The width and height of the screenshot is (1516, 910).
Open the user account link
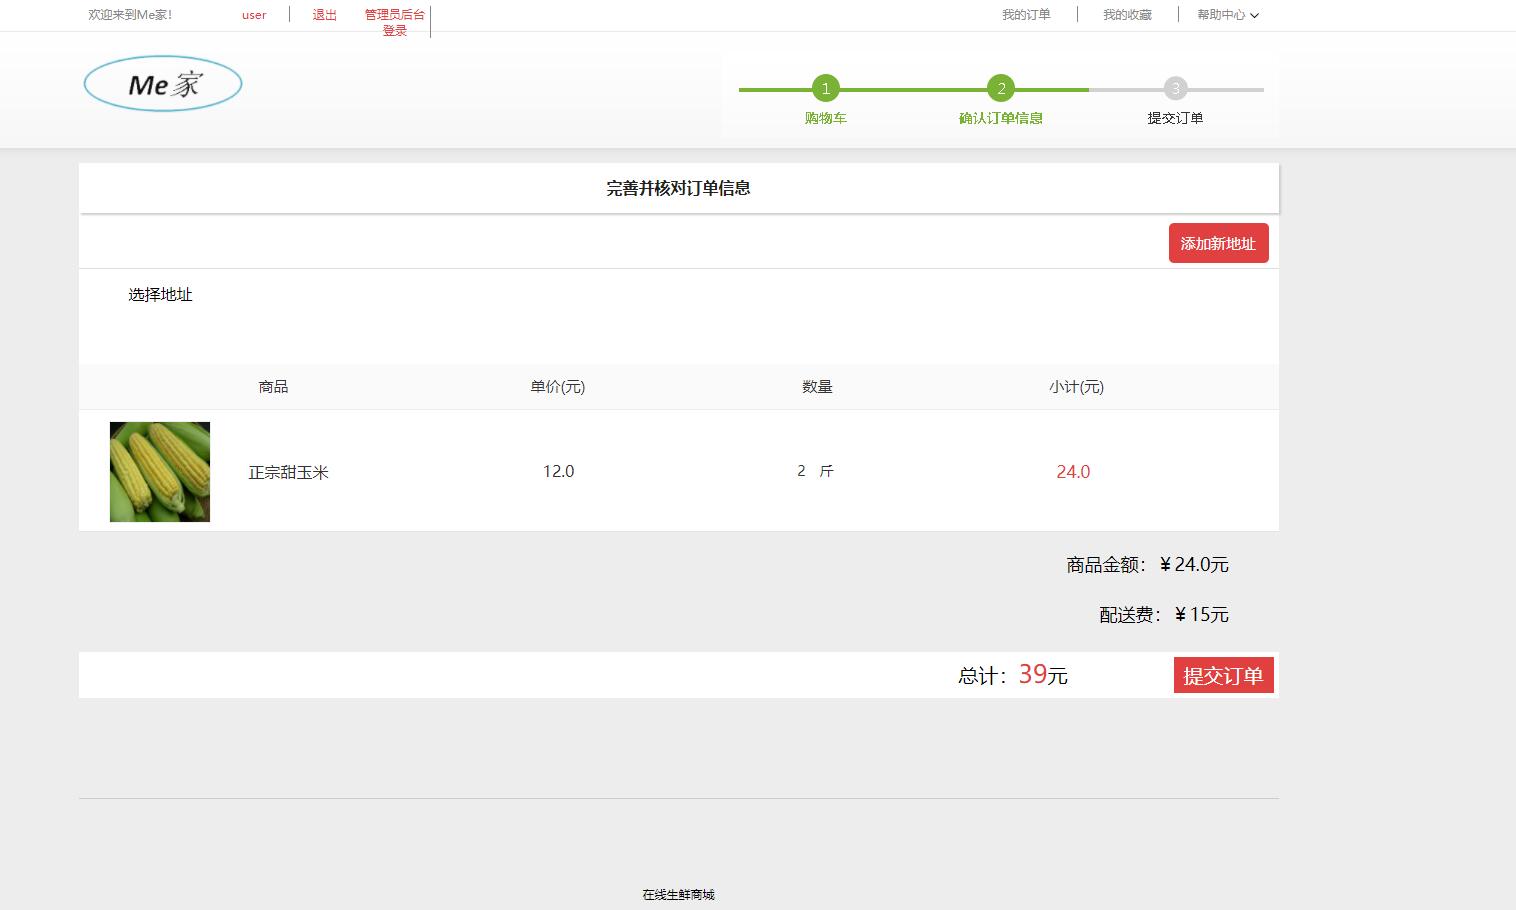254,15
